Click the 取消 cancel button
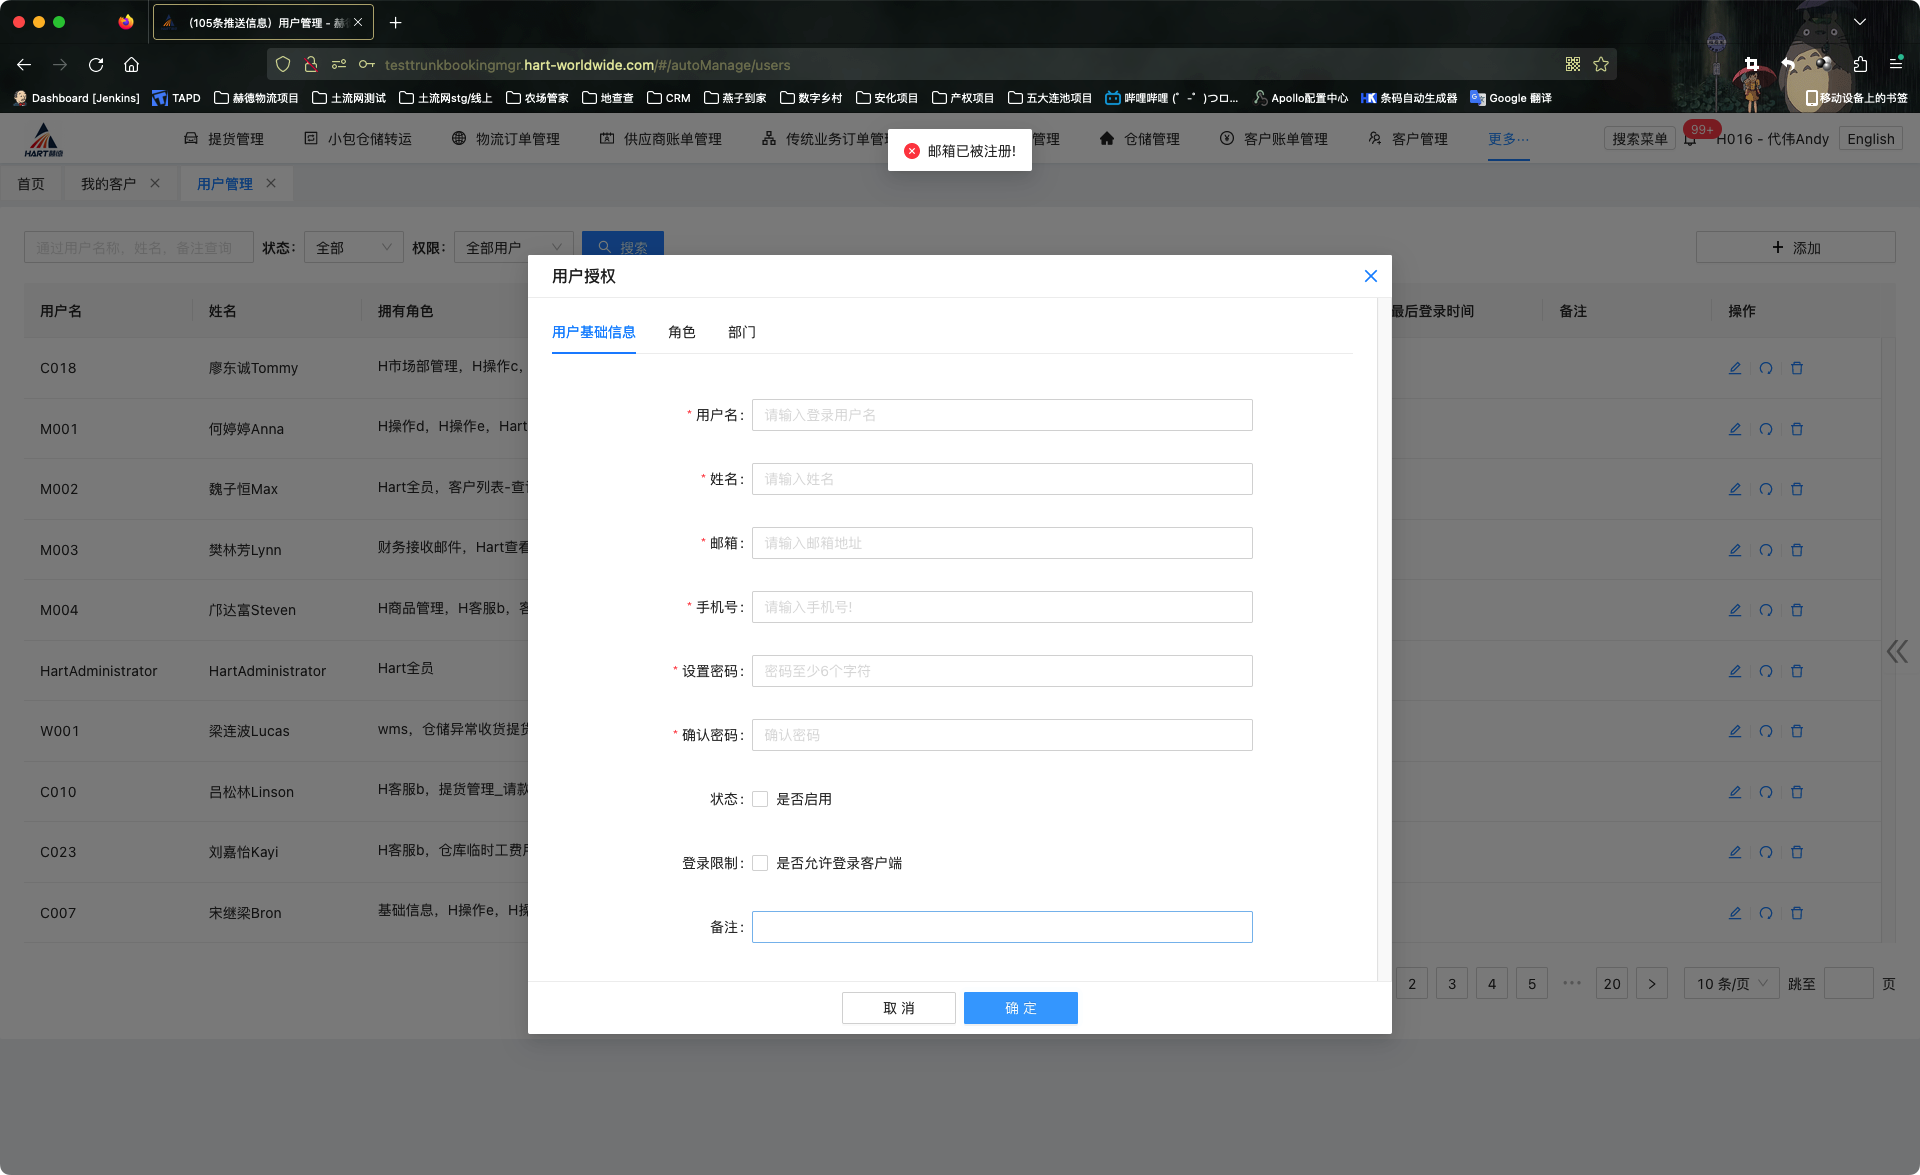Viewport: 1920px width, 1175px height. tap(898, 1008)
